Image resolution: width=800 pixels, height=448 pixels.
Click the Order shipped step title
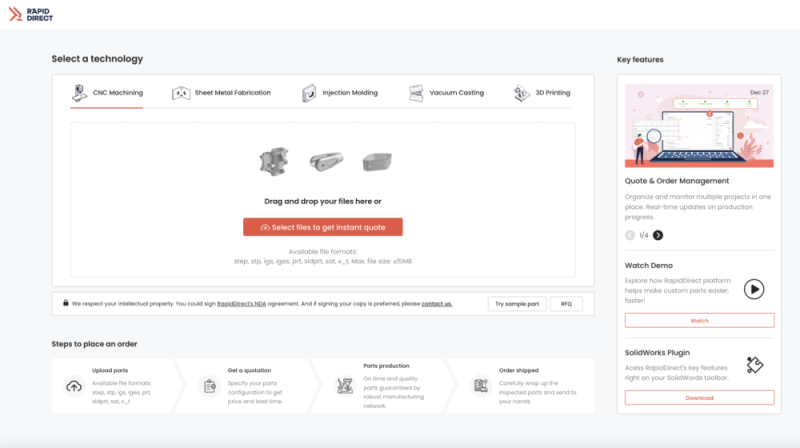tap(518, 370)
